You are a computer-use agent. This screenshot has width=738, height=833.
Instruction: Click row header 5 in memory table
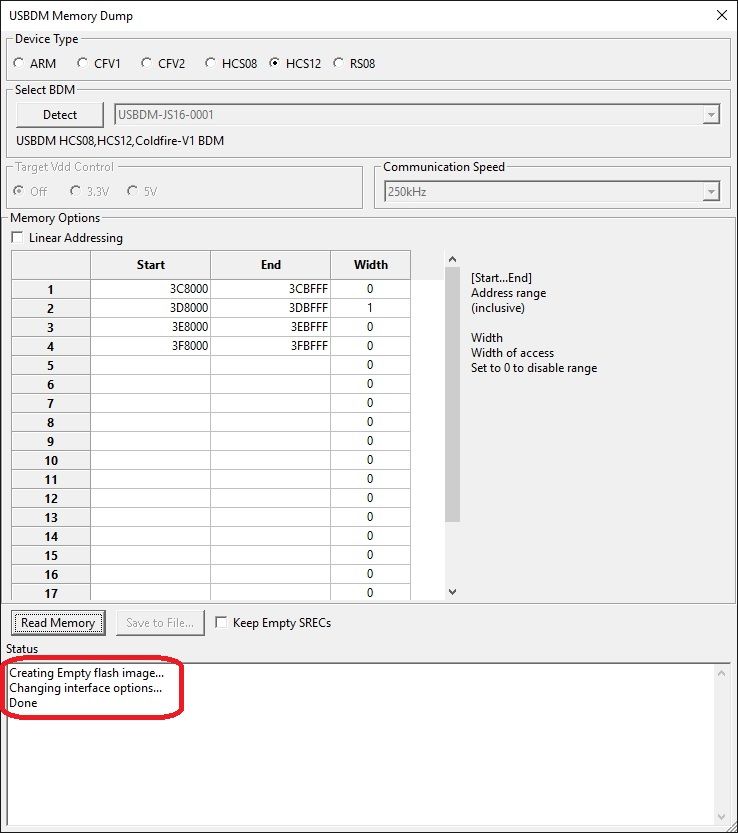[x=50, y=366]
